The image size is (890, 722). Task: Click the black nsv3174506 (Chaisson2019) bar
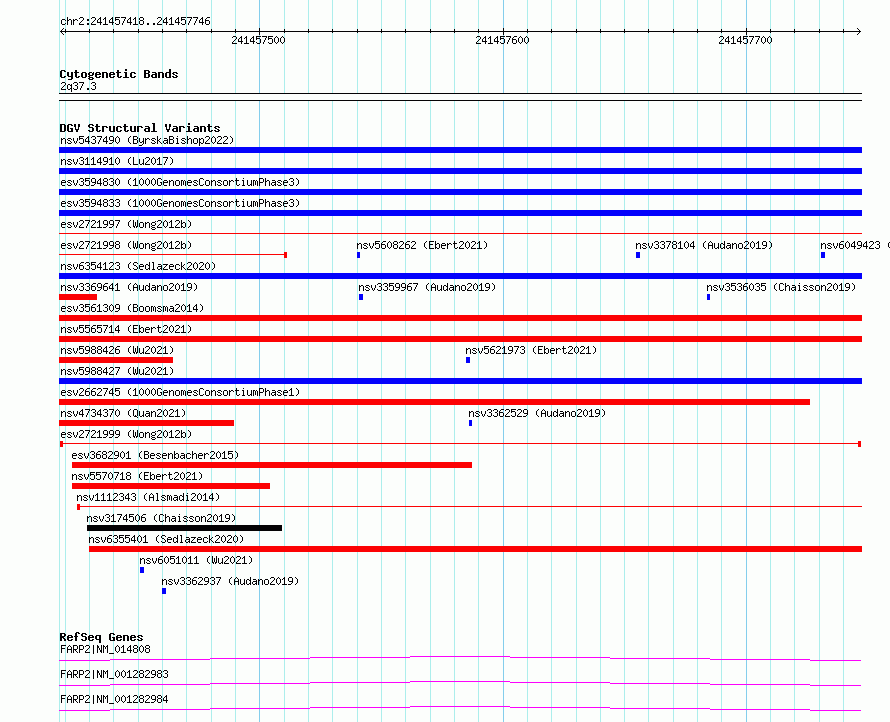[184, 528]
